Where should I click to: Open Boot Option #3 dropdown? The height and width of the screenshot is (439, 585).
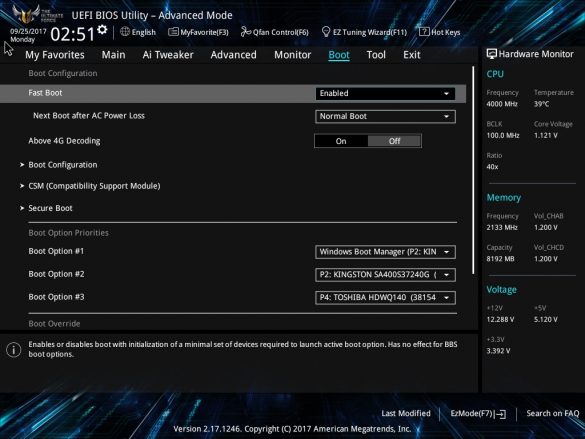coord(385,298)
